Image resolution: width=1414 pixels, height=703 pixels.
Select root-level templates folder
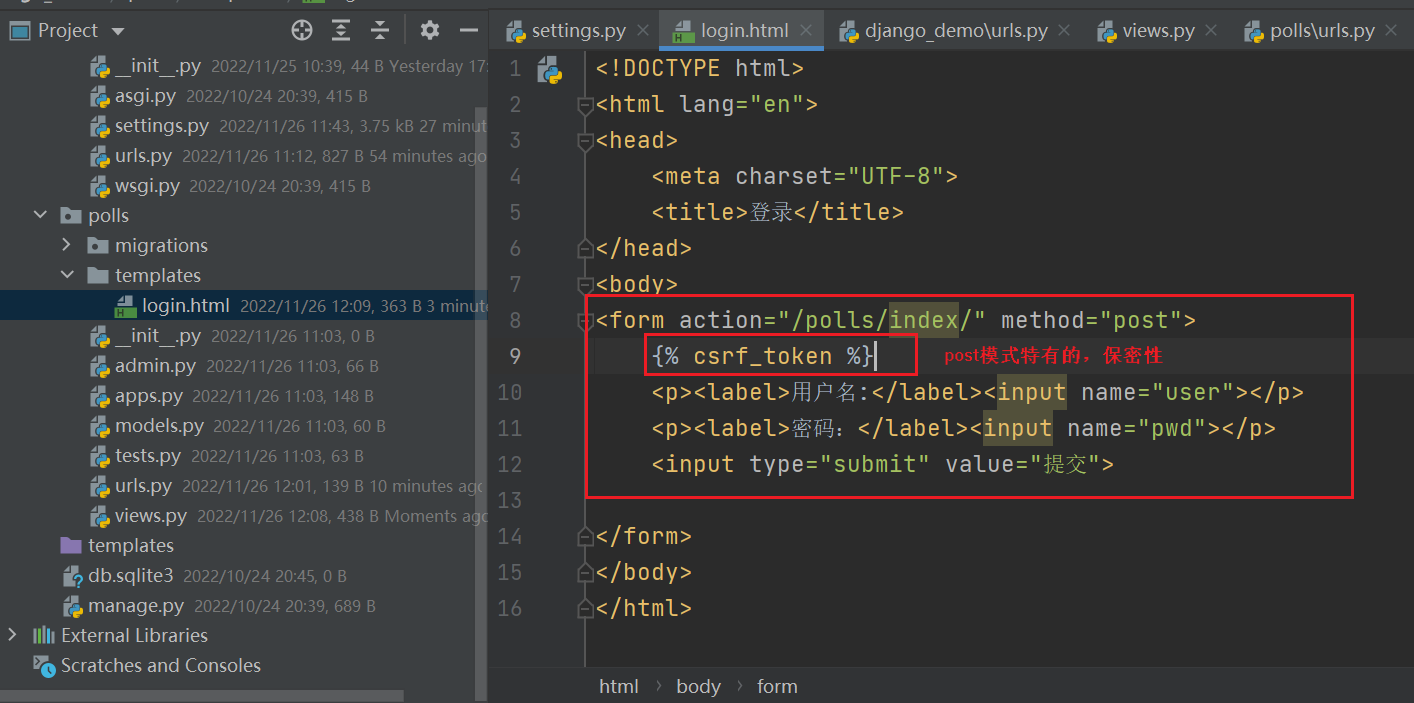tap(131, 546)
